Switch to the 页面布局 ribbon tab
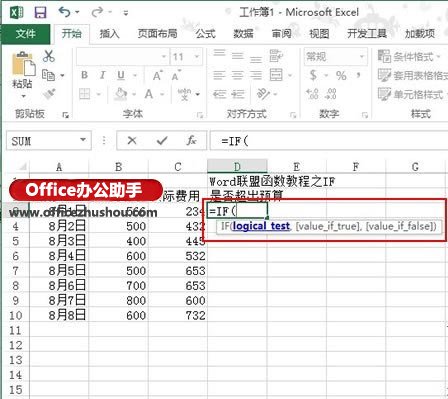The image size is (448, 399). [x=157, y=34]
